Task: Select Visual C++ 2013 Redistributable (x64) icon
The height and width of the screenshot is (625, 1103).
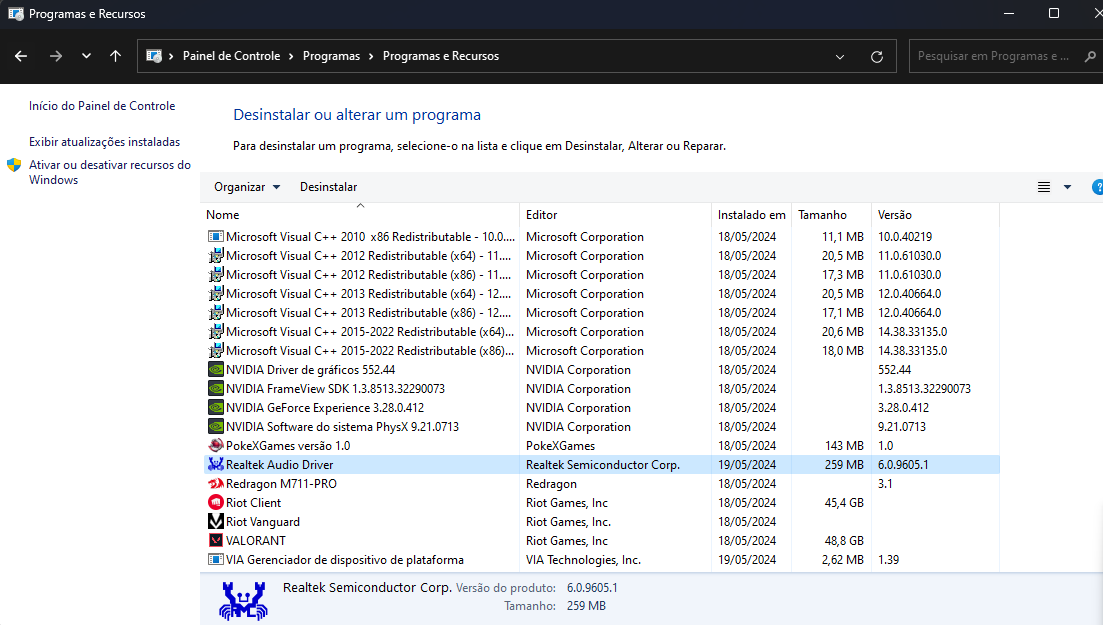Action: [216, 294]
